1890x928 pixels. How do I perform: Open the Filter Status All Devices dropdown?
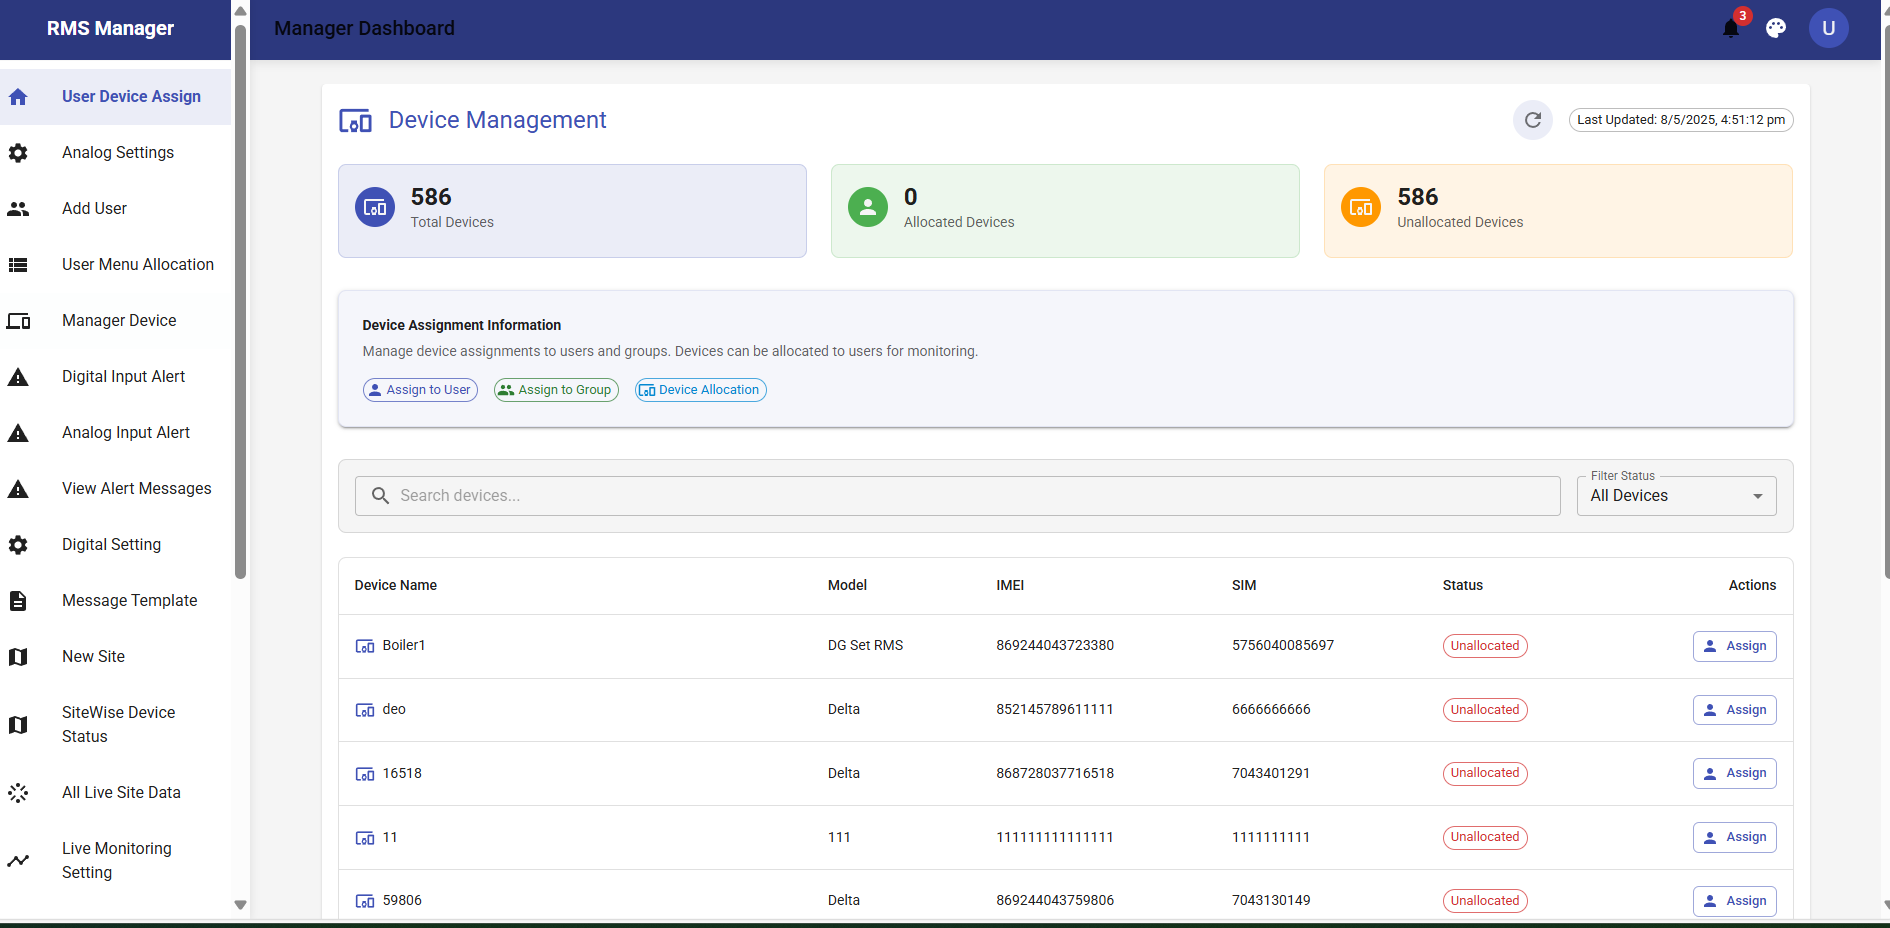click(1677, 496)
